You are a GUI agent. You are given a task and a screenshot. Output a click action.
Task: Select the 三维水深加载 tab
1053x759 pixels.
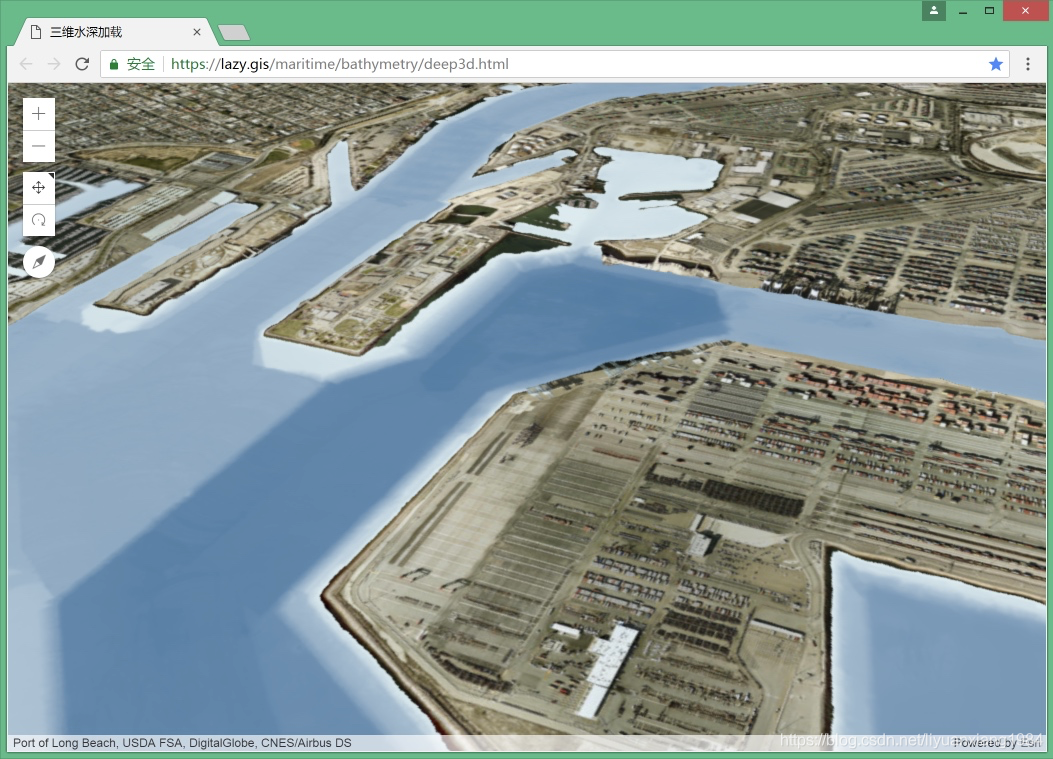[110, 32]
